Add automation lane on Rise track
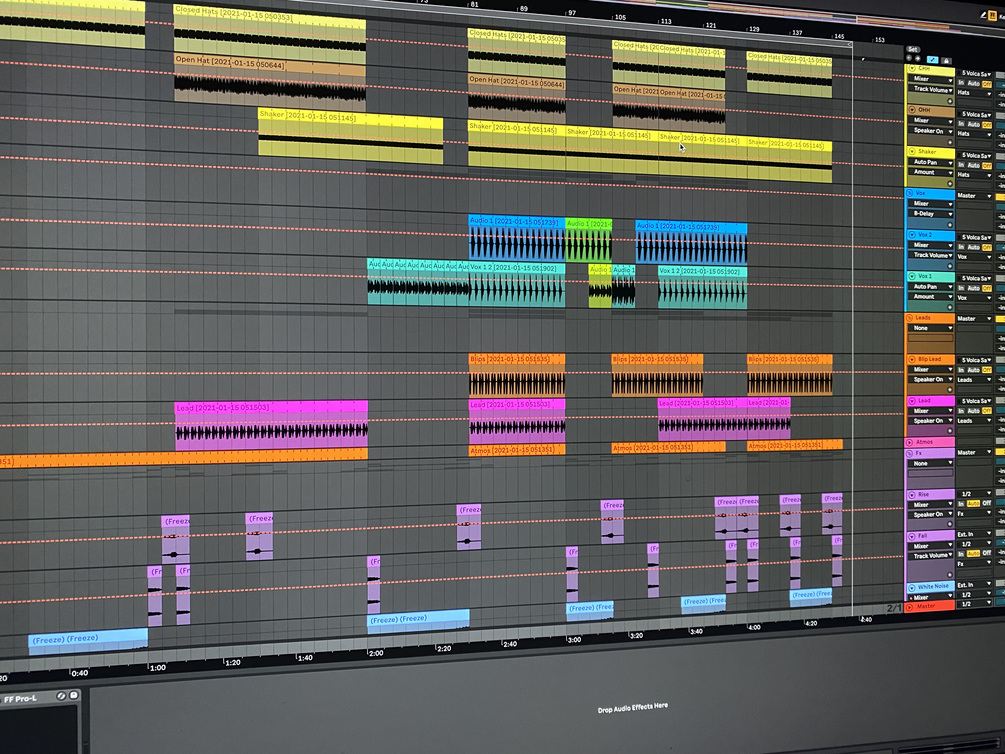The image size is (1005, 754). [x=950, y=524]
